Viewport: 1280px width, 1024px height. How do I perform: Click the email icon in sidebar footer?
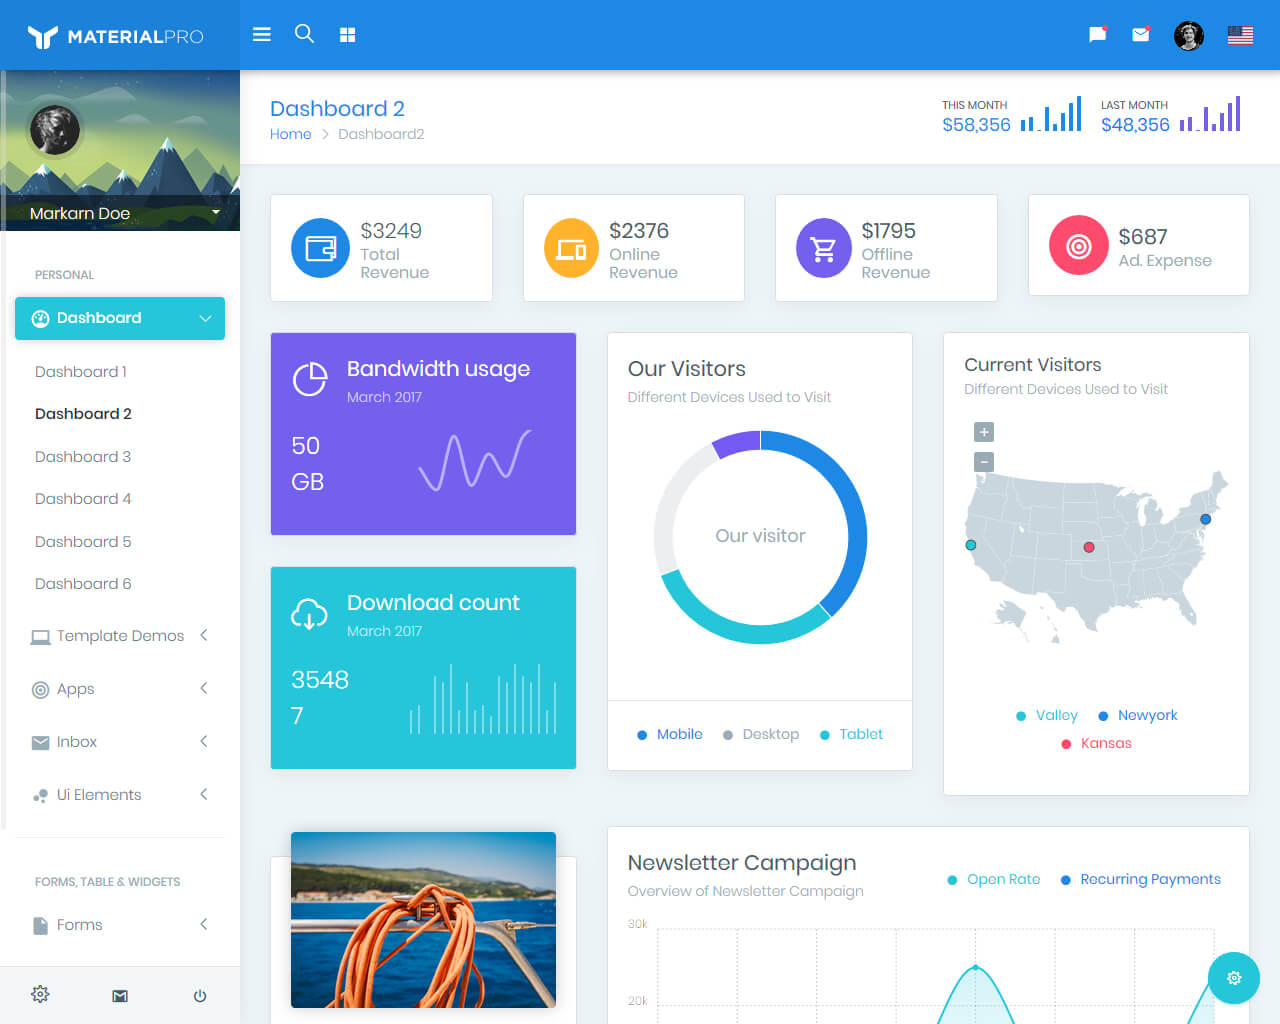coord(120,995)
